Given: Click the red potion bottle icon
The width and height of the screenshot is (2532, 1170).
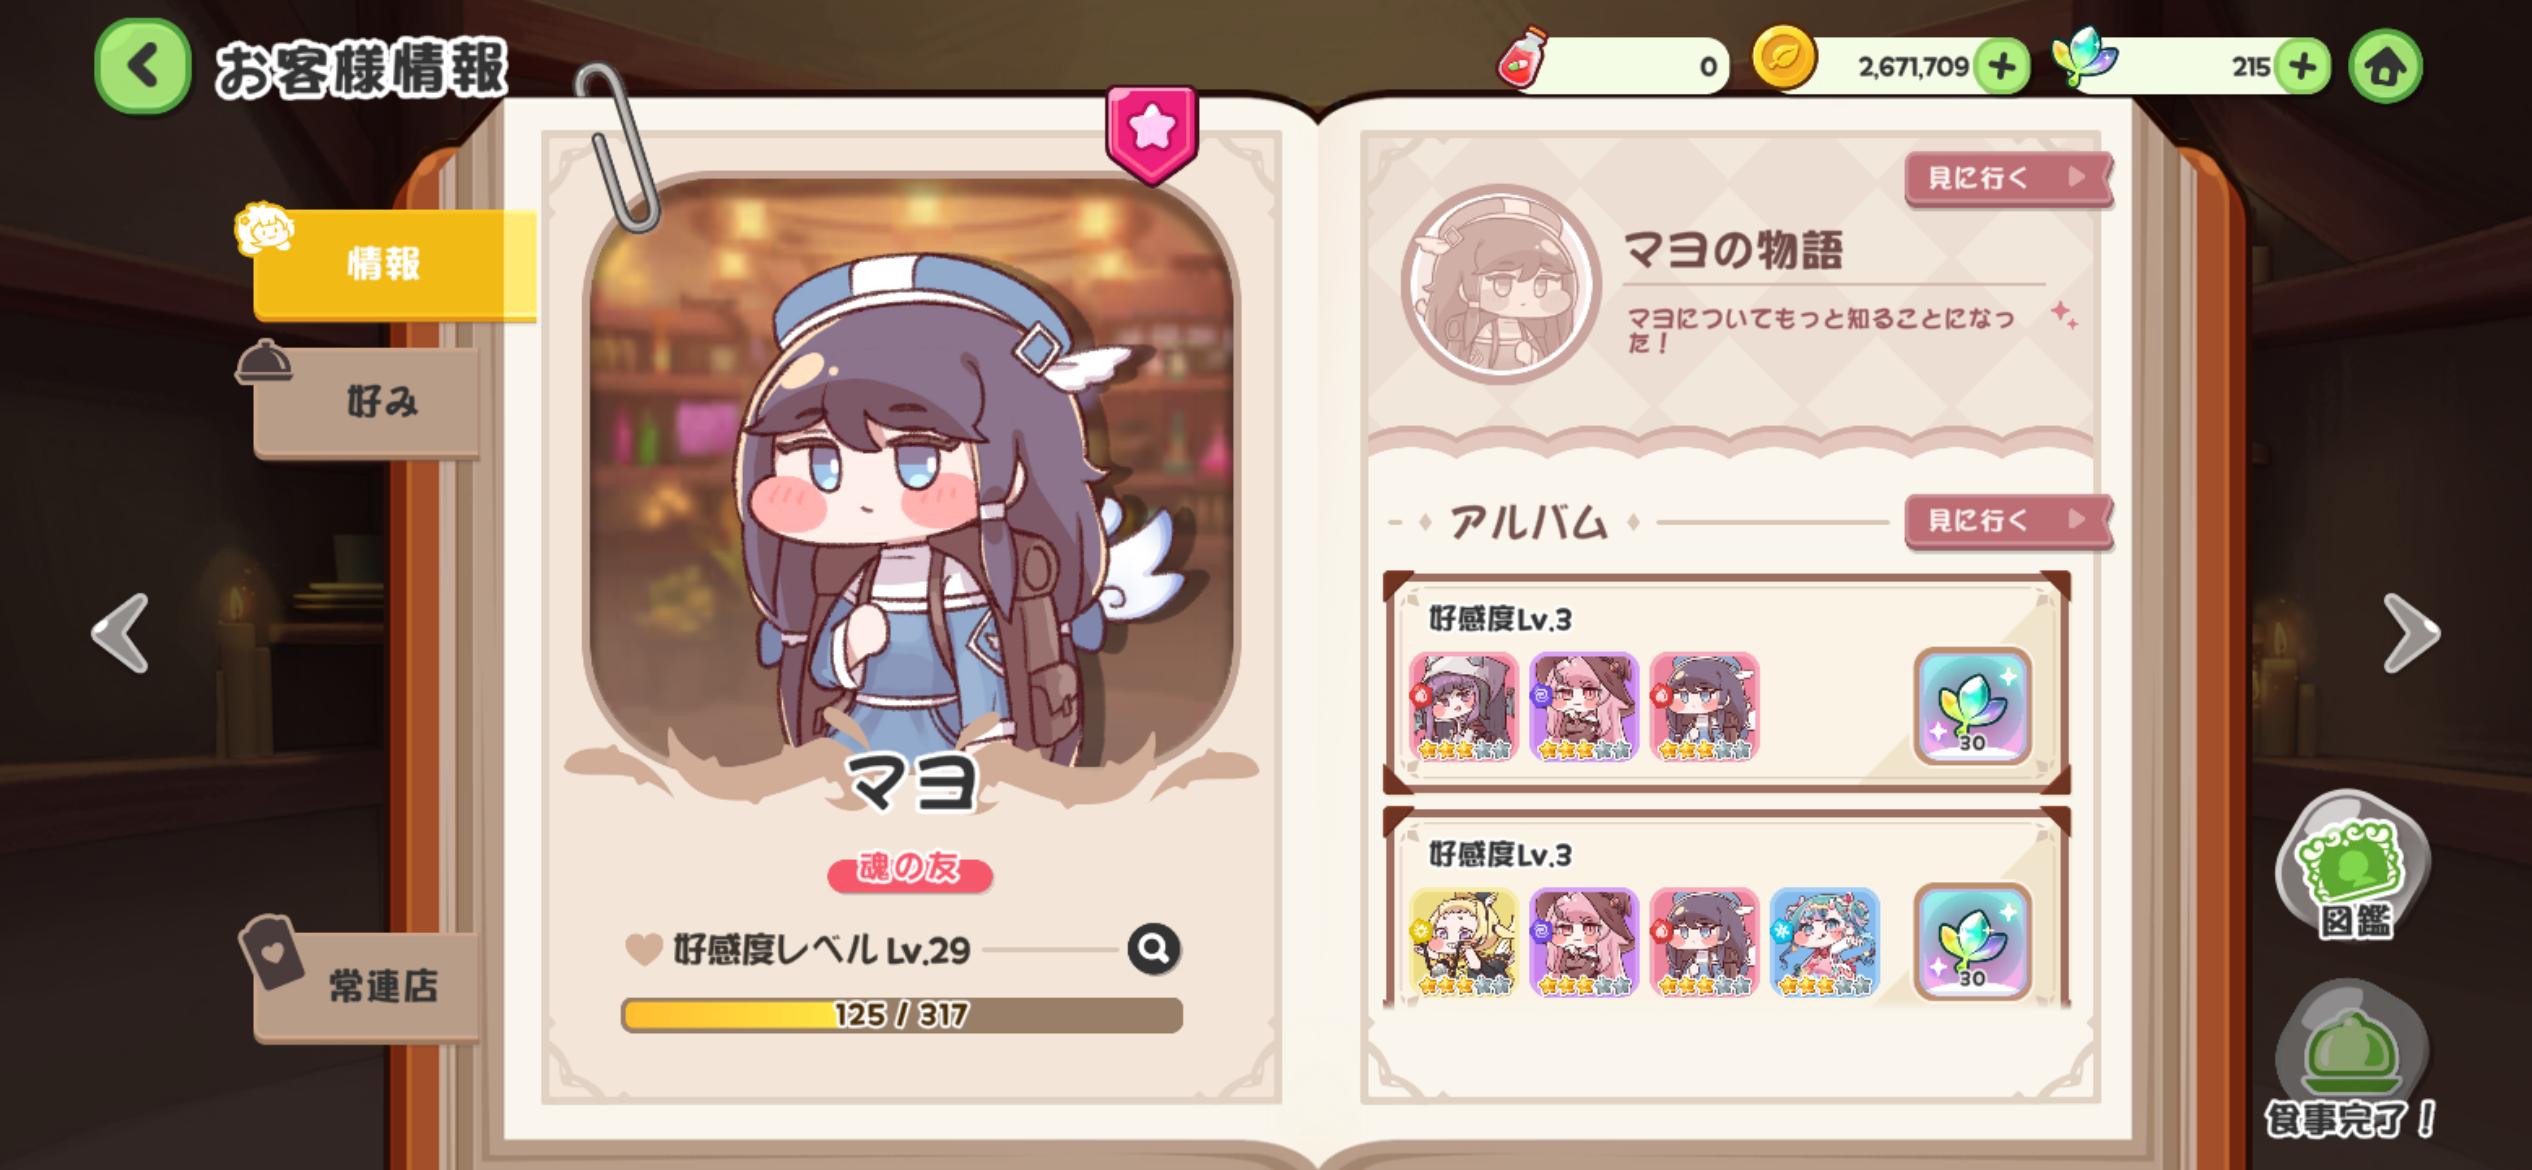Looking at the screenshot, I should coord(1521,59).
